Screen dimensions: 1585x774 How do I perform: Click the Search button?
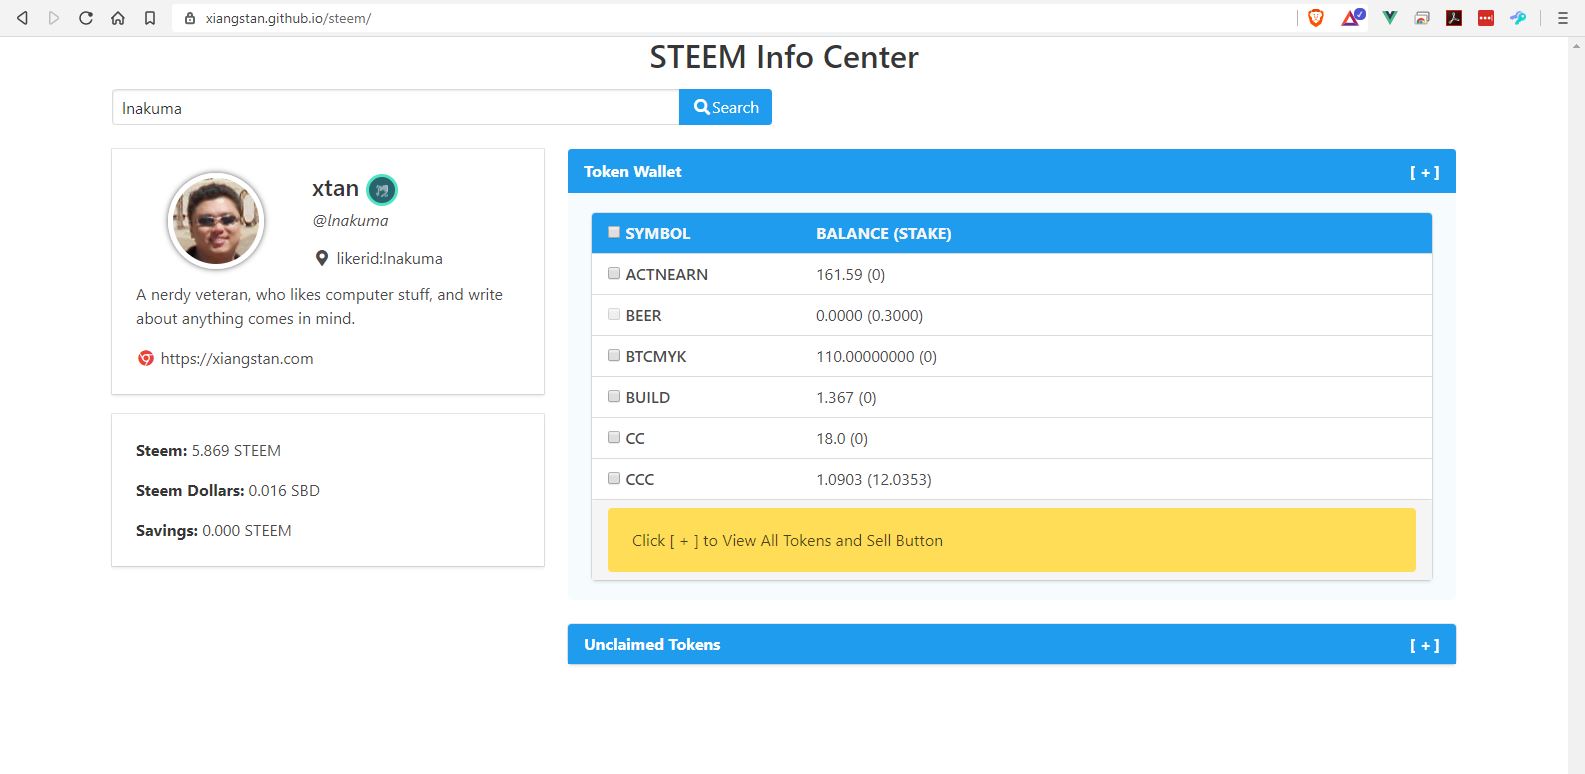pyautogui.click(x=725, y=107)
